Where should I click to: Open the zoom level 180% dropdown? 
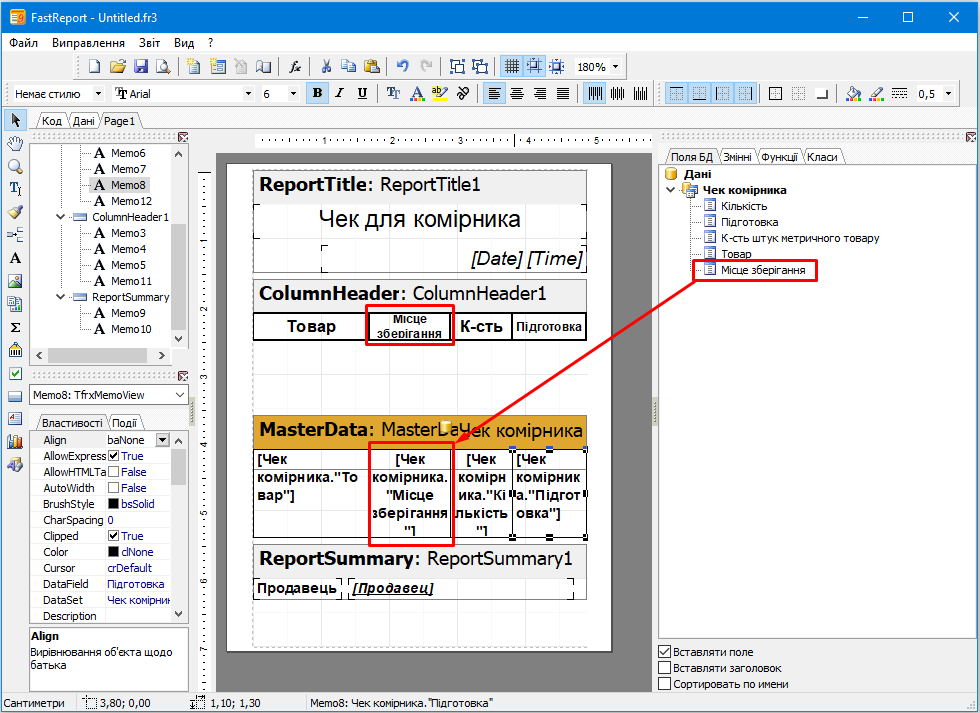pyautogui.click(x=615, y=67)
